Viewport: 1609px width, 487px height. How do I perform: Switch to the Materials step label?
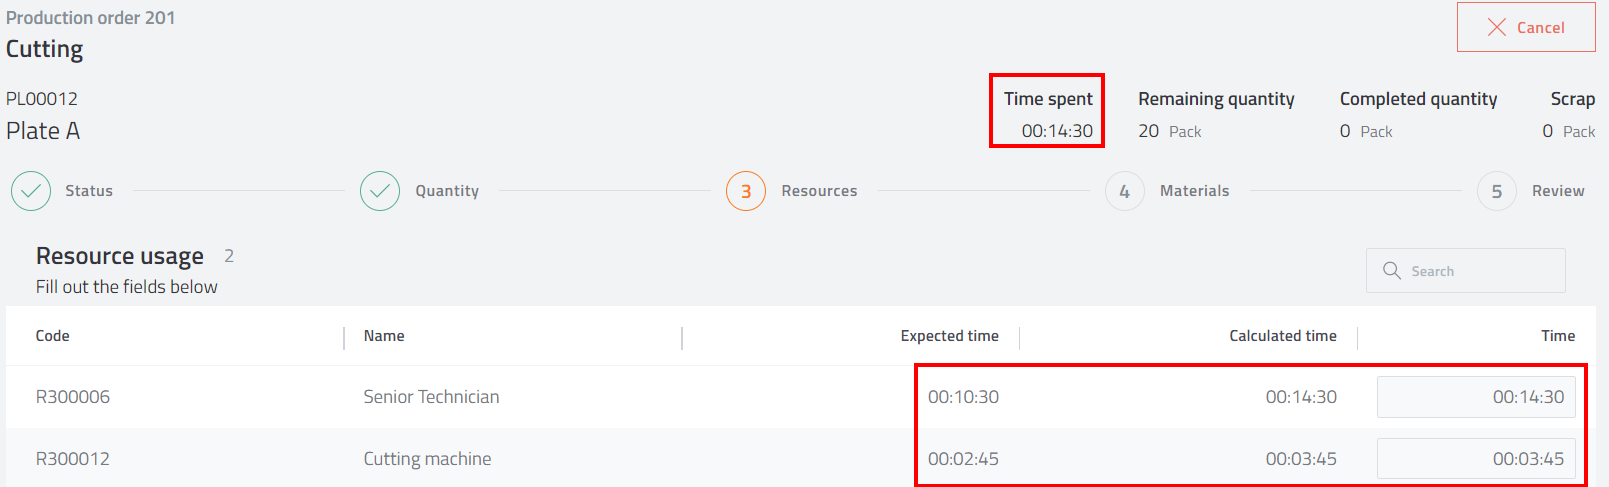point(1195,191)
